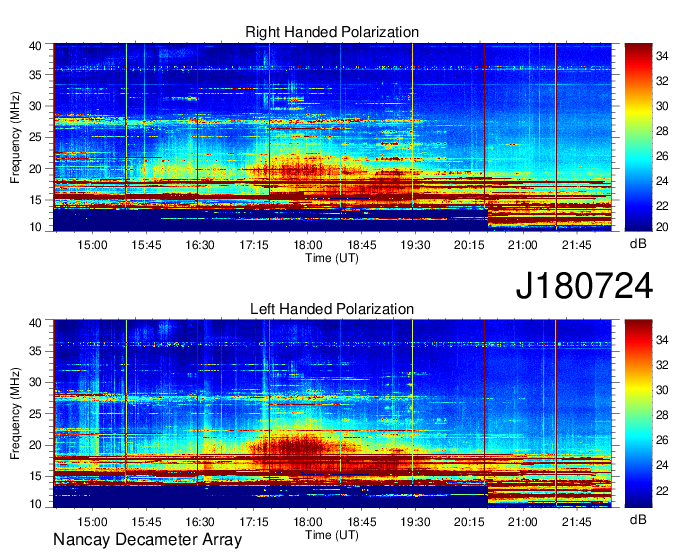
Task: Click 35 MHz tick on Right Handed frequency axis
Action: click(x=35, y=75)
